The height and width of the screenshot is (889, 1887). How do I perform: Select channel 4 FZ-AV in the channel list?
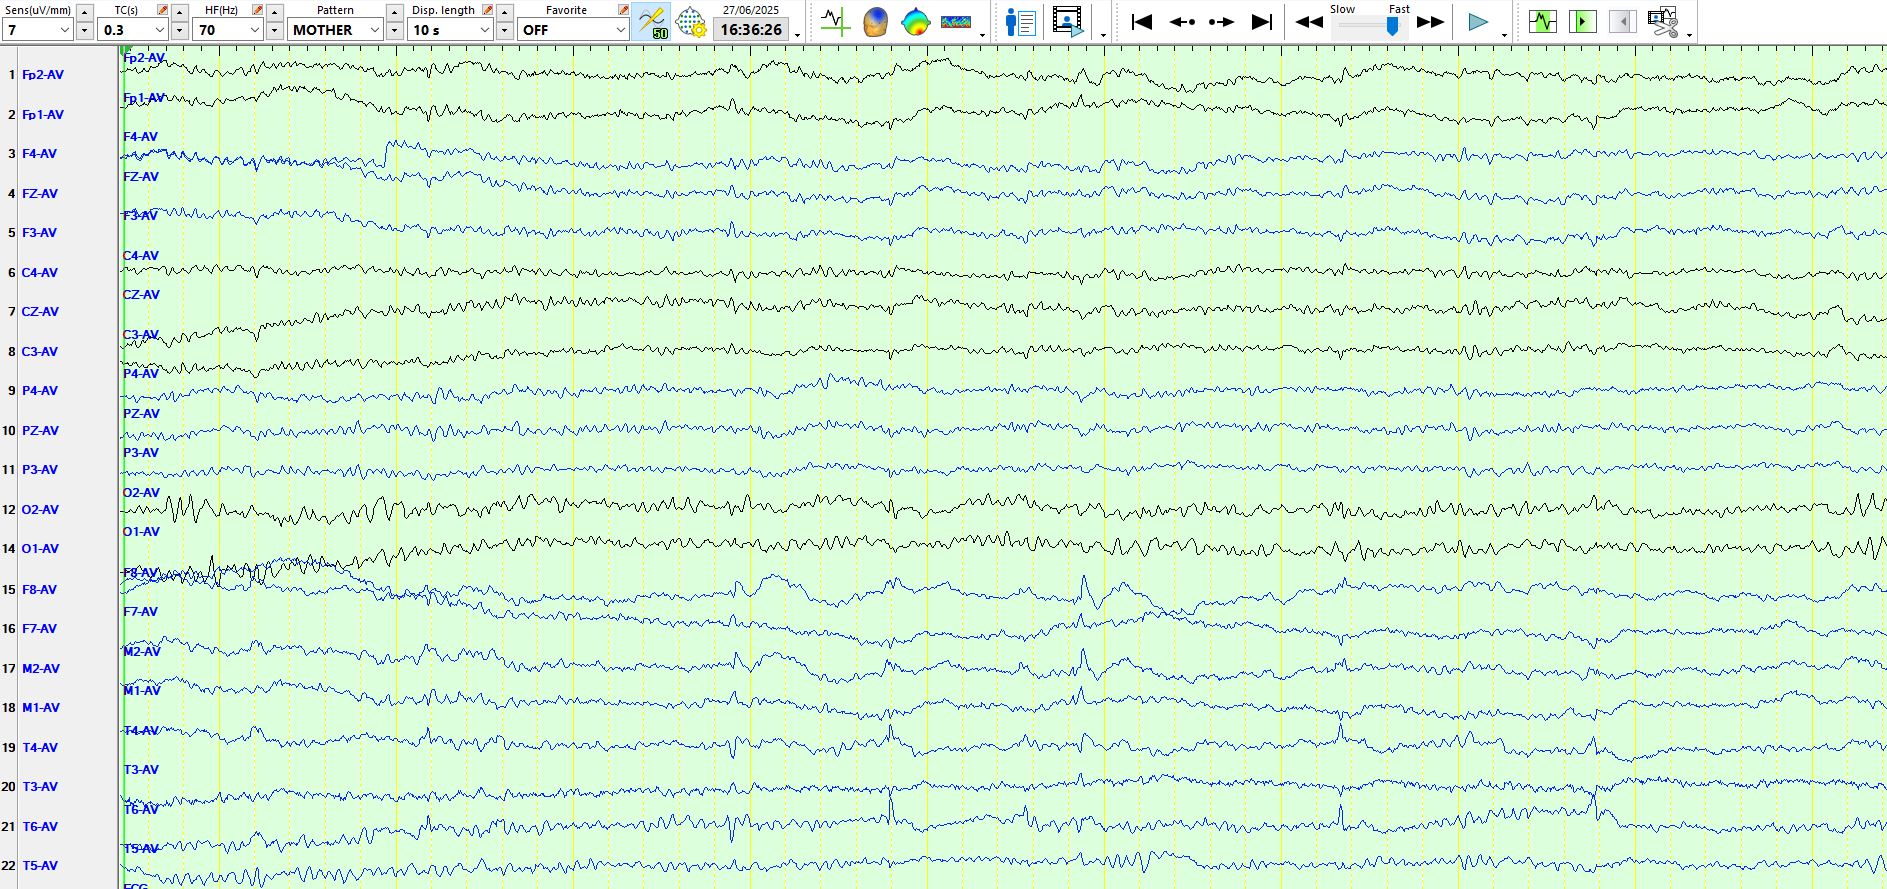coord(39,194)
